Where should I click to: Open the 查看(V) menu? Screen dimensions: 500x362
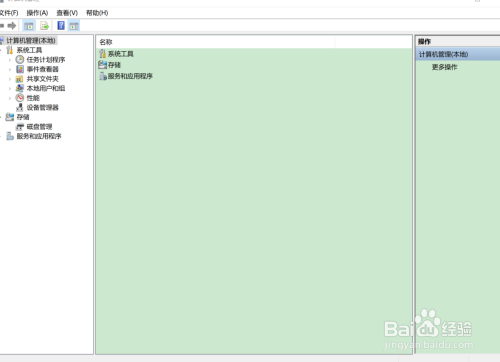[x=67, y=13]
